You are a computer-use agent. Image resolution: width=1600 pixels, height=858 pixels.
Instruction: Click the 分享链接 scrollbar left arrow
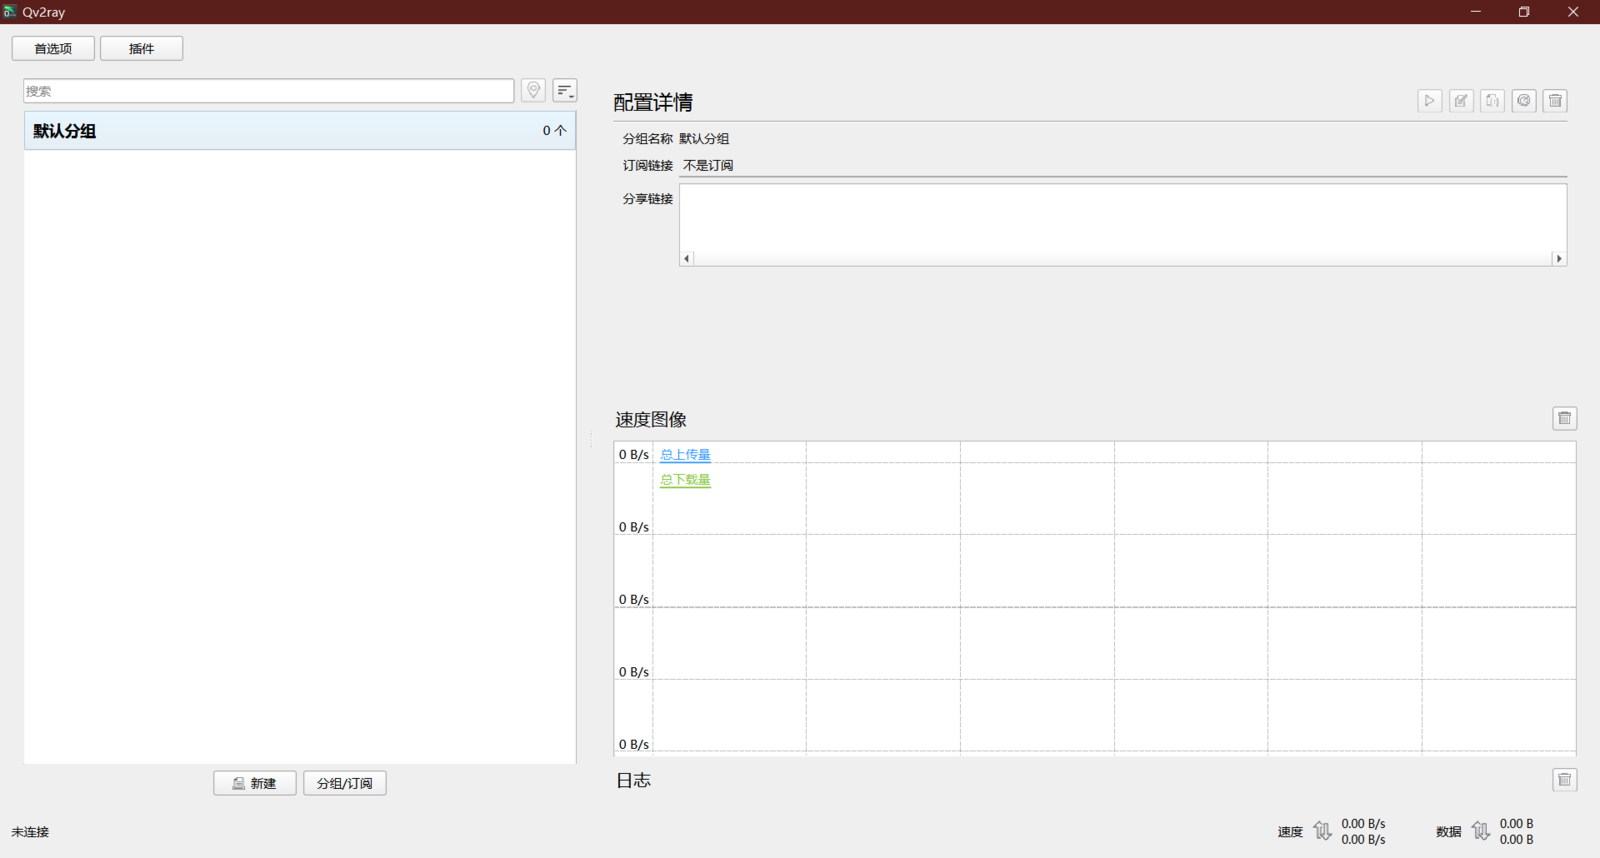[x=687, y=258]
